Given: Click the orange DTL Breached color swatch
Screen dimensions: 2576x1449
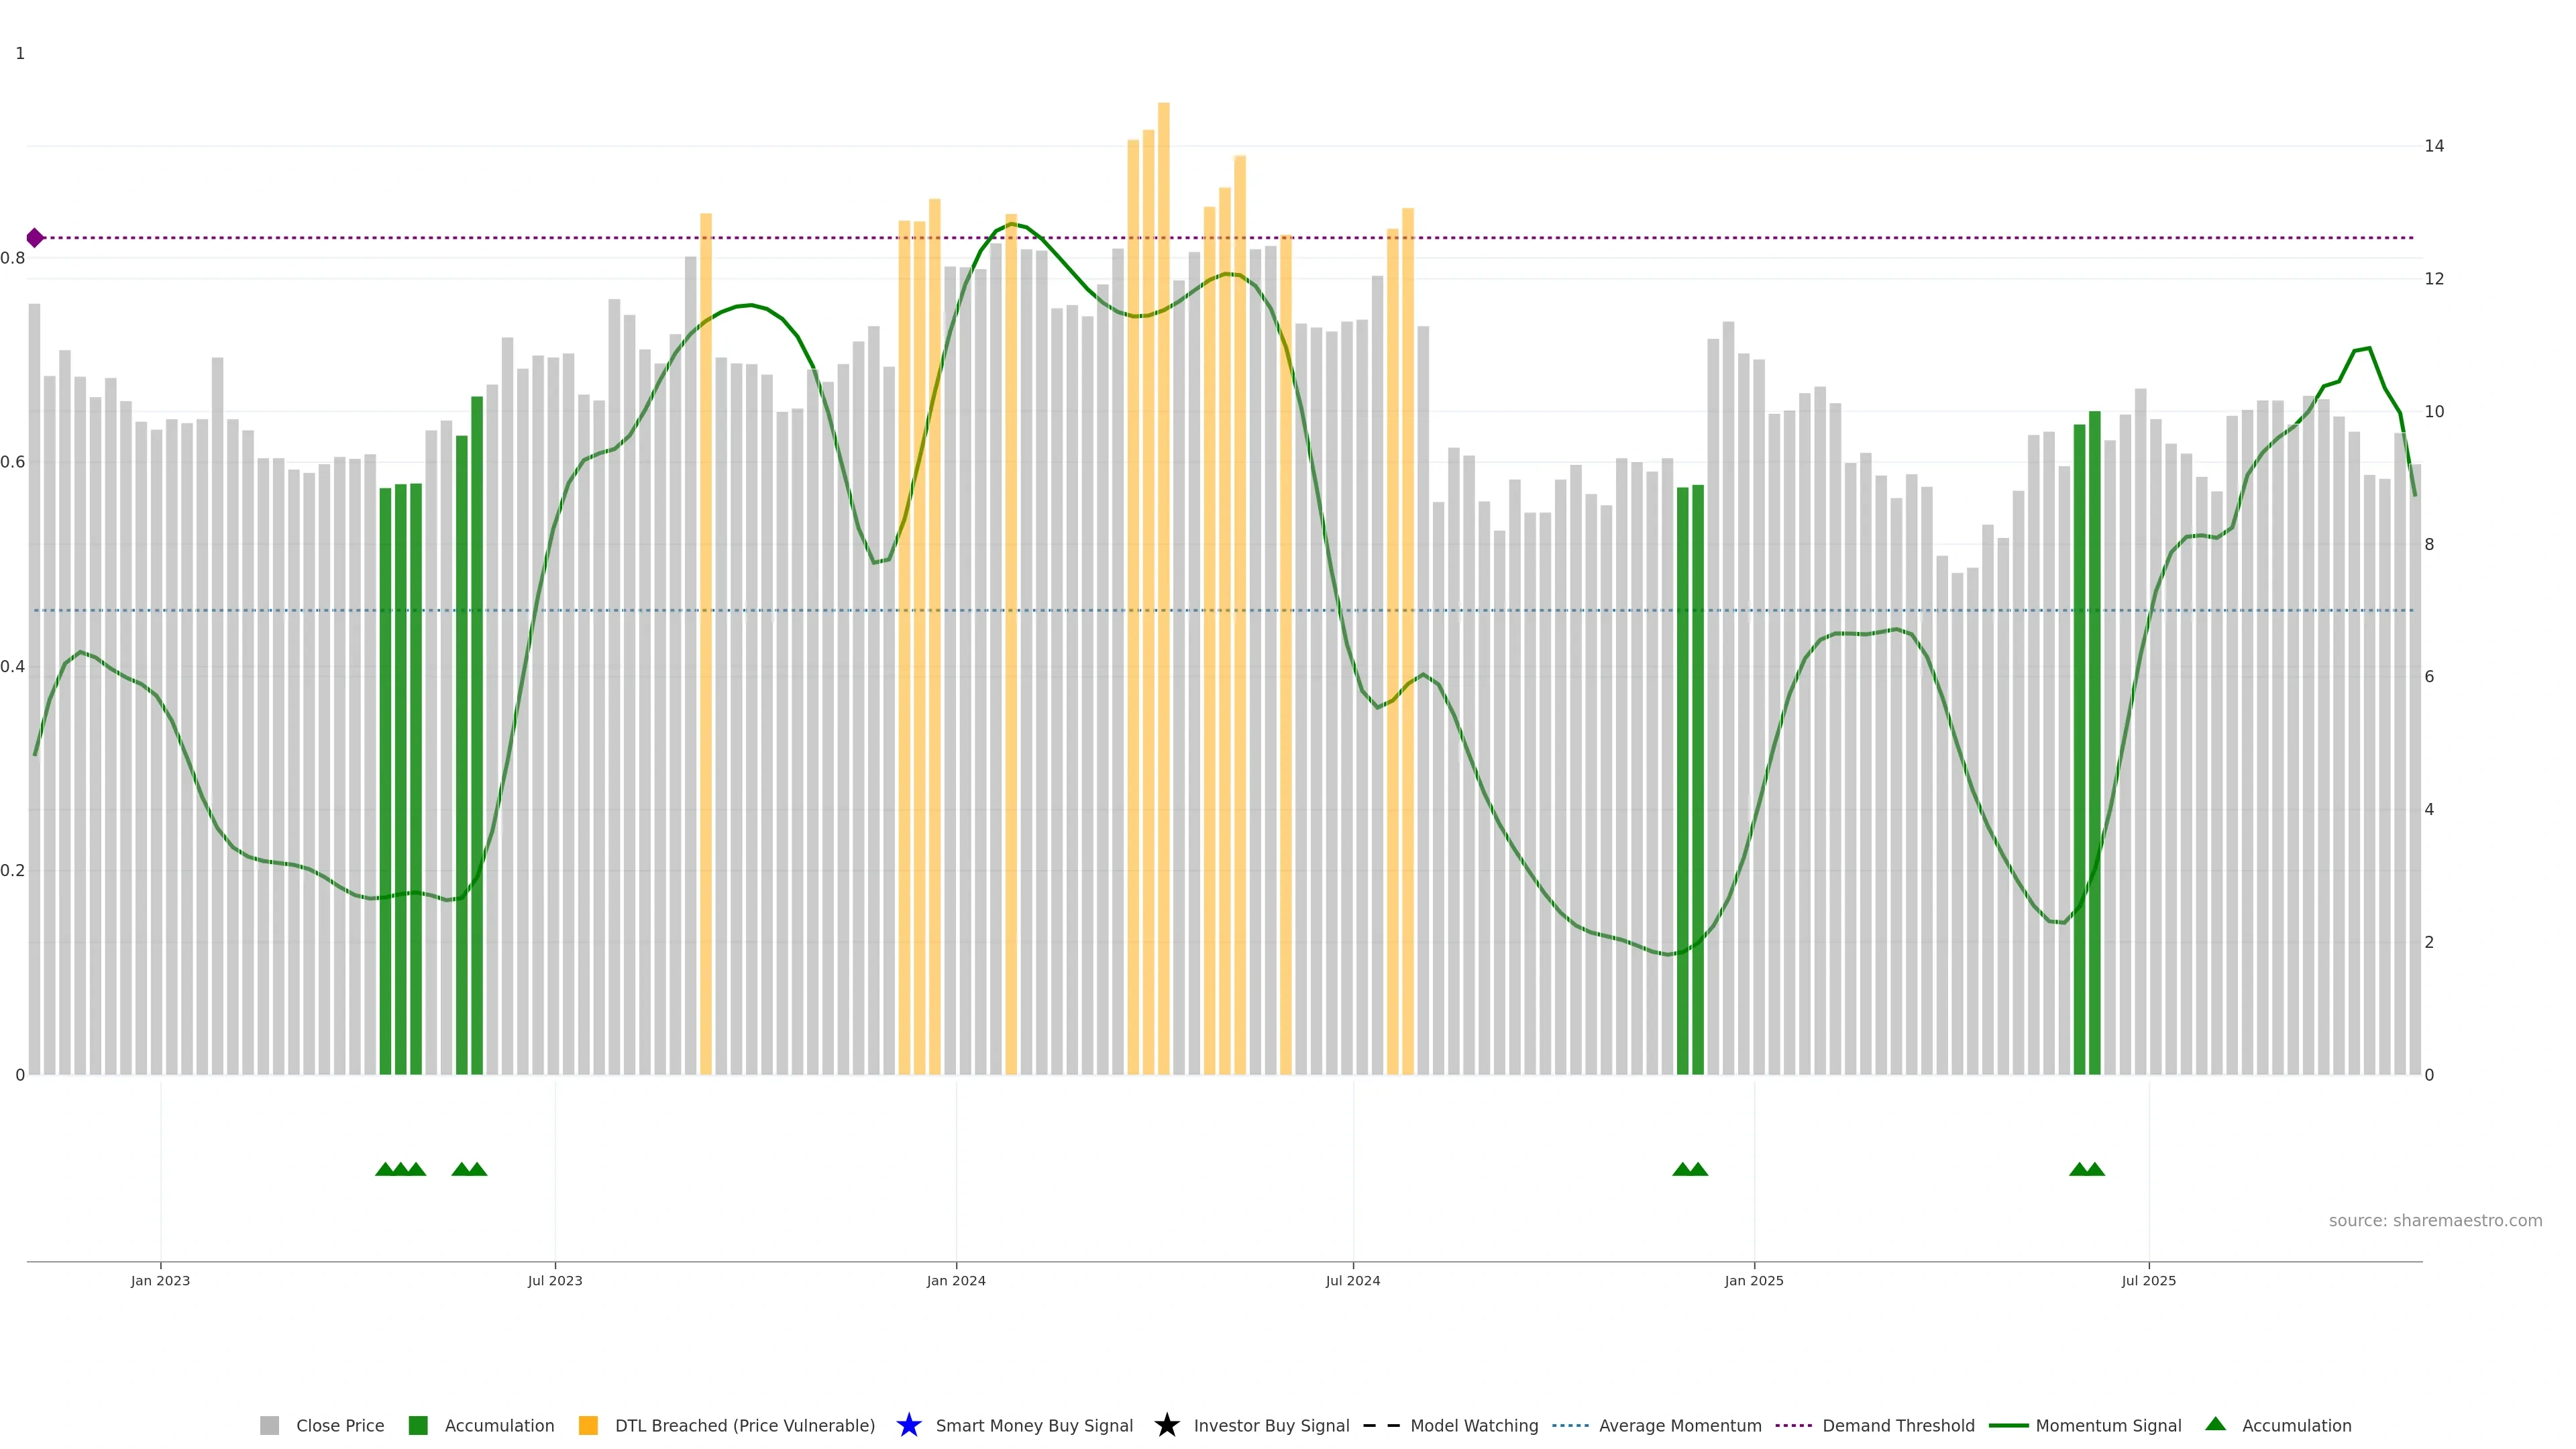Looking at the screenshot, I should click(588, 1425).
